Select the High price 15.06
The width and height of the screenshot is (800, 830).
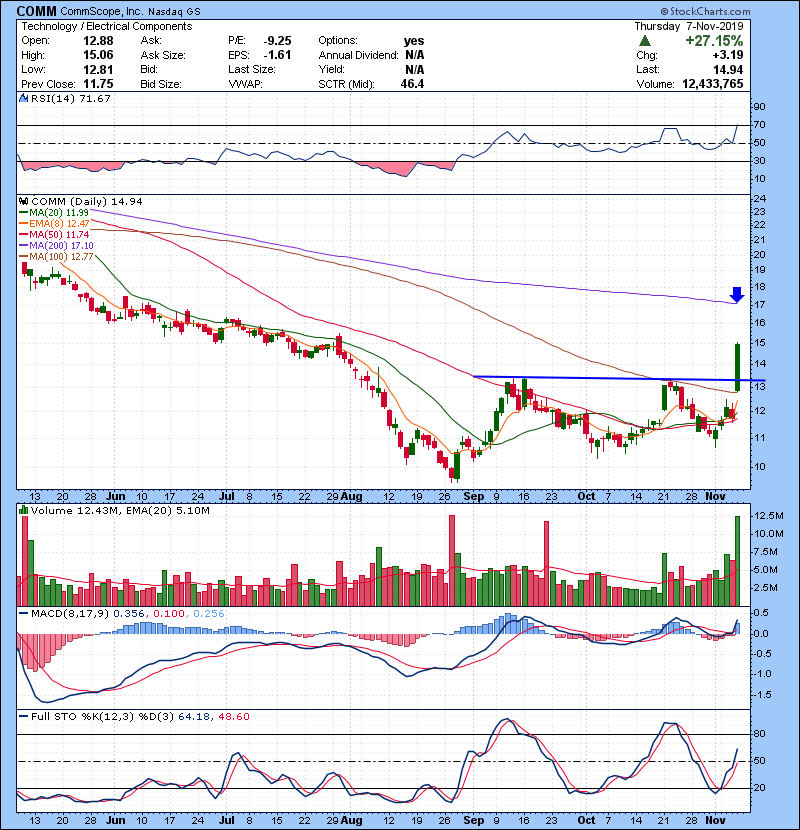pos(98,55)
